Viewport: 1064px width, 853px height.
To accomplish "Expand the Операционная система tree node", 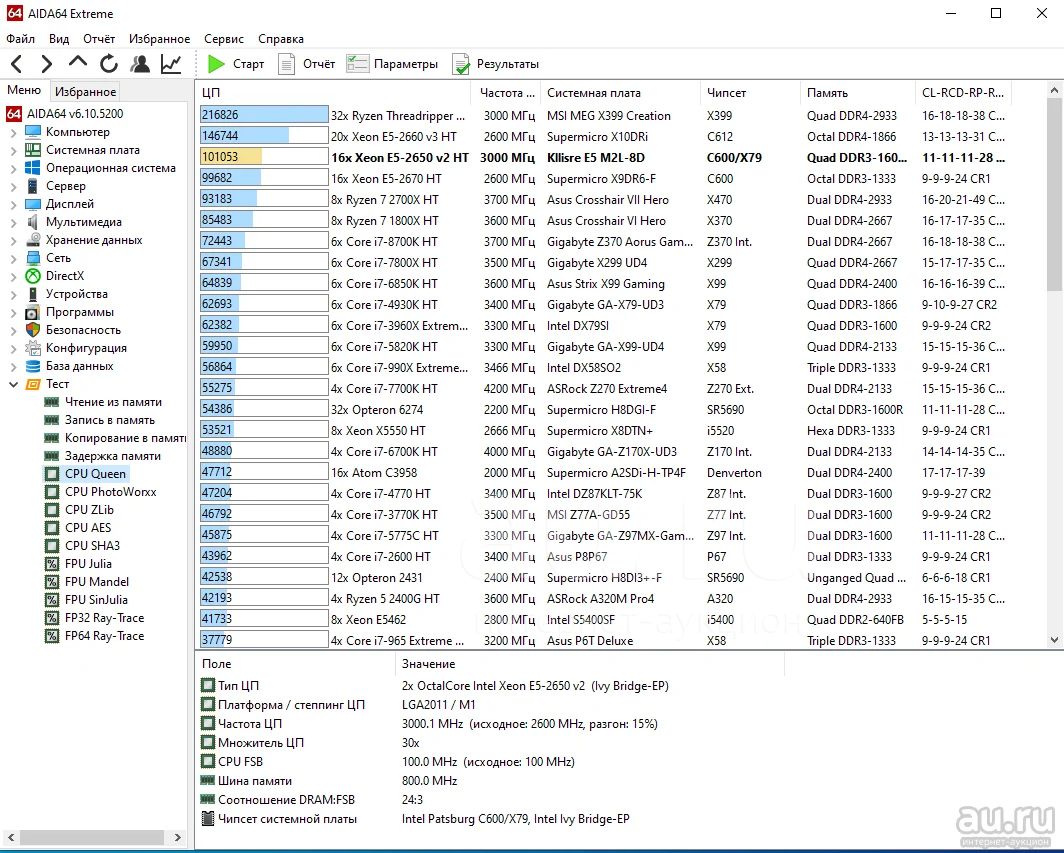I will (14, 168).
